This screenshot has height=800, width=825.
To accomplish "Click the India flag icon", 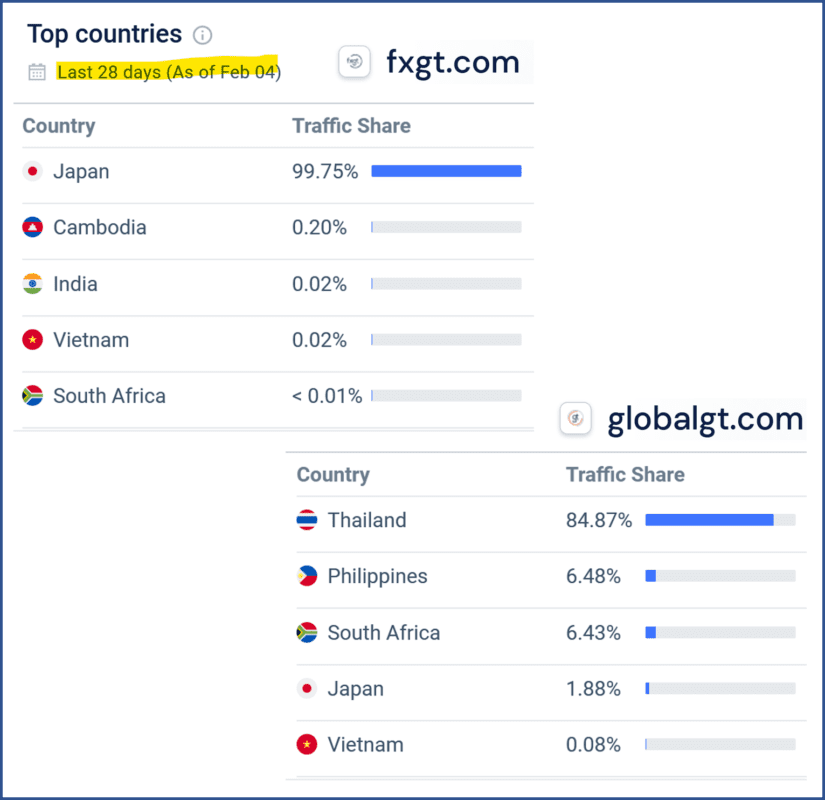I will click(33, 283).
